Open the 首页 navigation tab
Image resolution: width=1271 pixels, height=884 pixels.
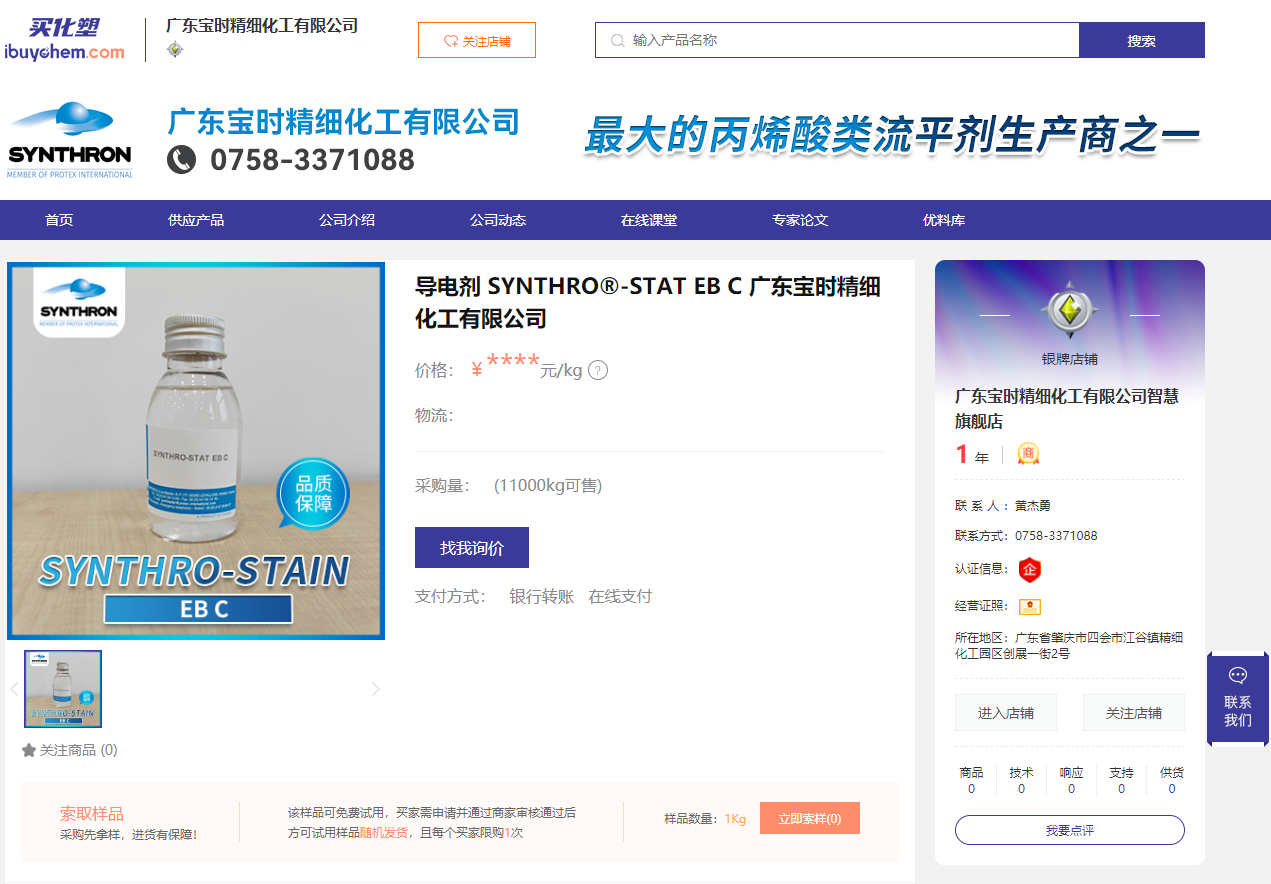click(59, 220)
